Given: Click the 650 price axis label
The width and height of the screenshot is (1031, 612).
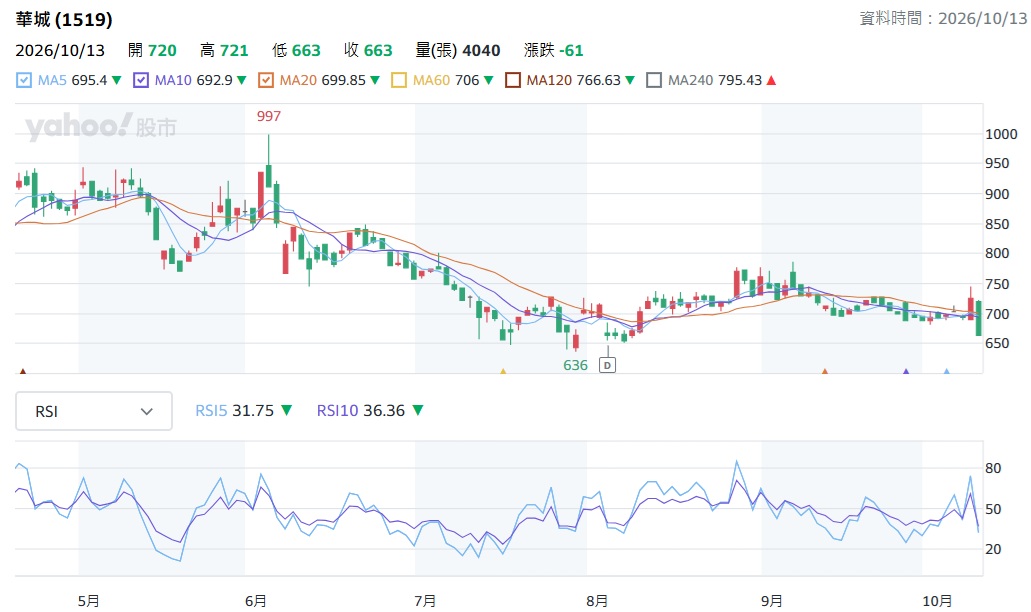Looking at the screenshot, I should [997, 343].
